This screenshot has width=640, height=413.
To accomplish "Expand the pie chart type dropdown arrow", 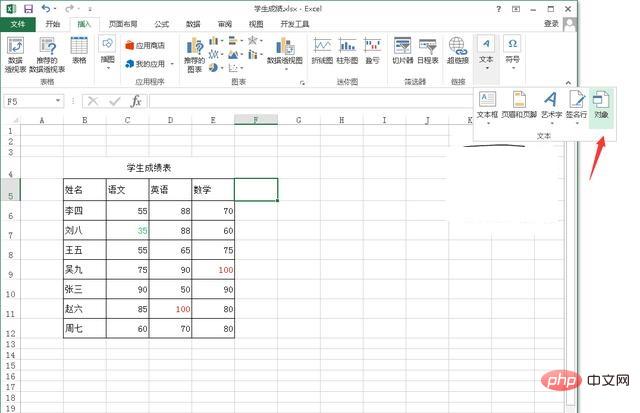I will tap(222, 68).
